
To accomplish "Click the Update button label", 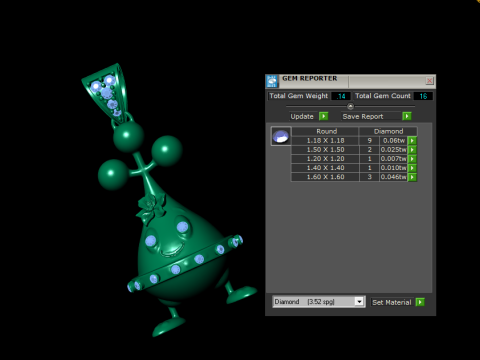I will coord(302,116).
